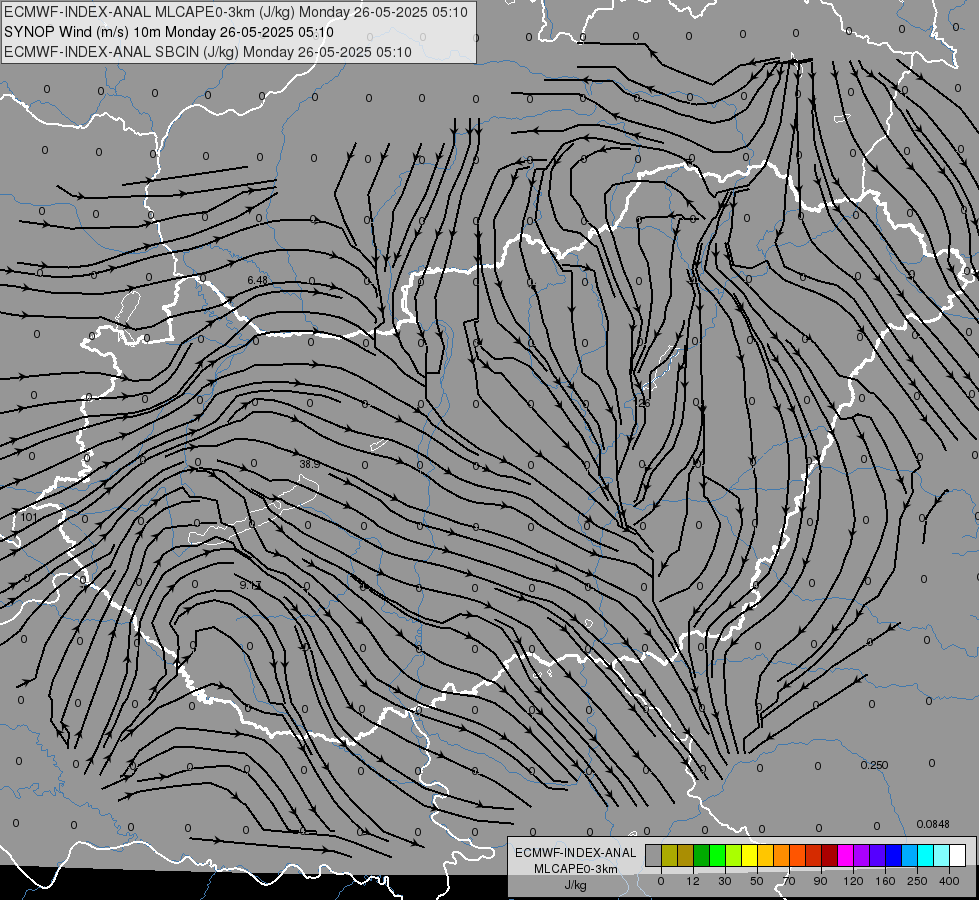Image resolution: width=979 pixels, height=900 pixels.
Task: Click the ECMWF-INDEX-ANAL legend title
Action: (576, 853)
